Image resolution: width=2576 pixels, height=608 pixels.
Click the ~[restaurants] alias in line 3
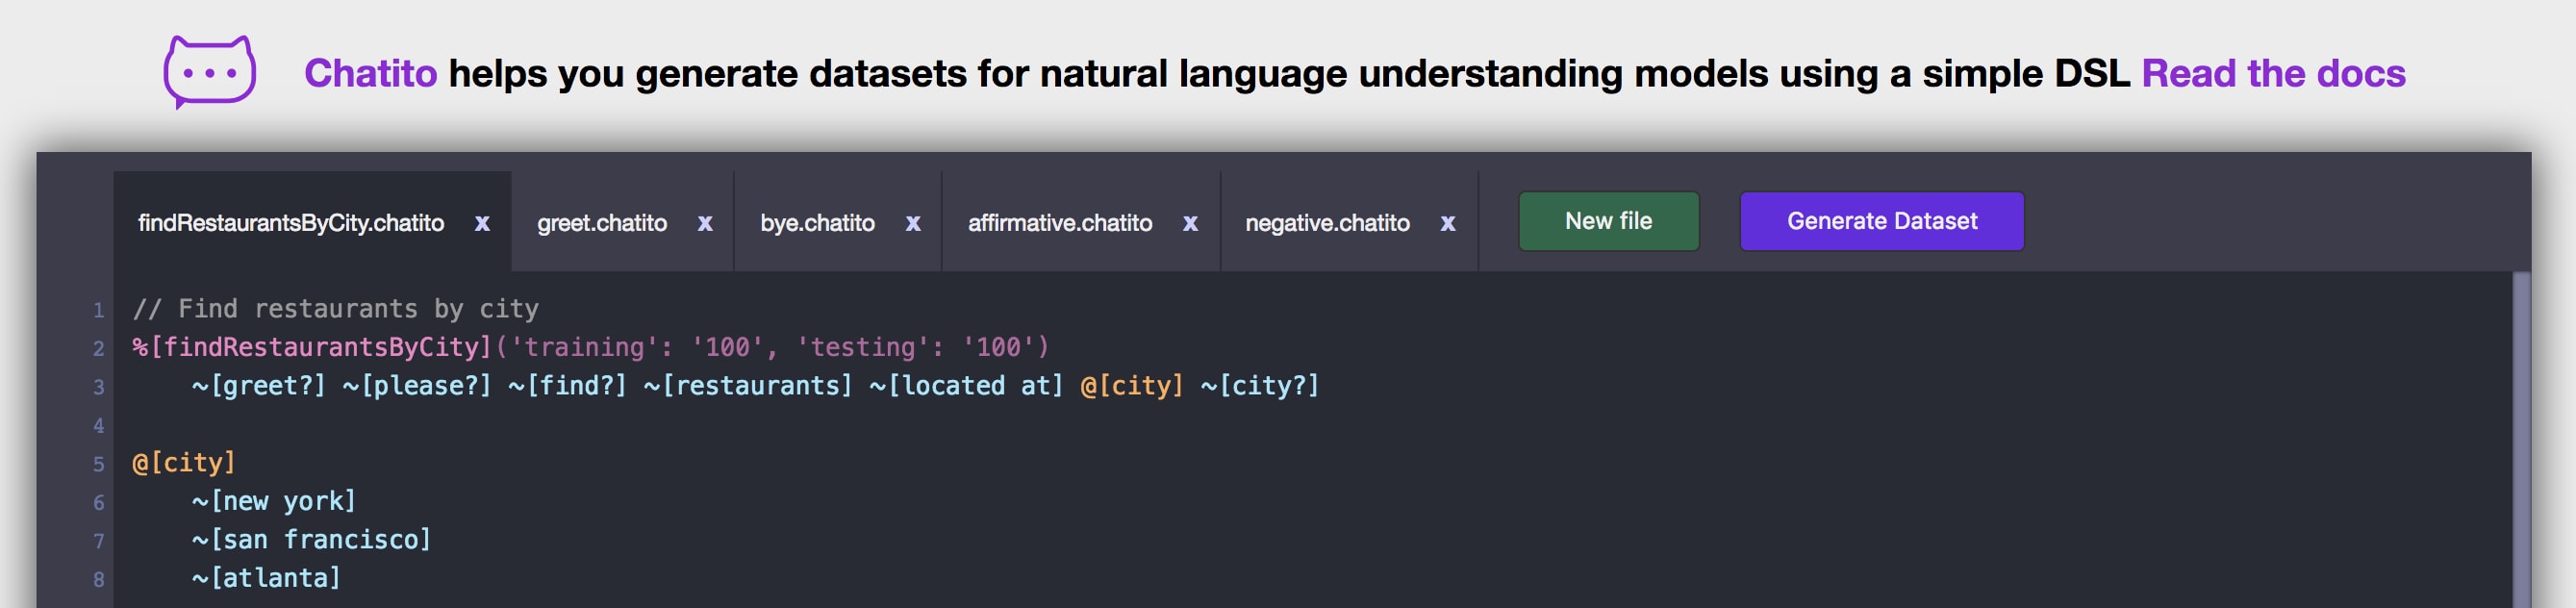[748, 386]
